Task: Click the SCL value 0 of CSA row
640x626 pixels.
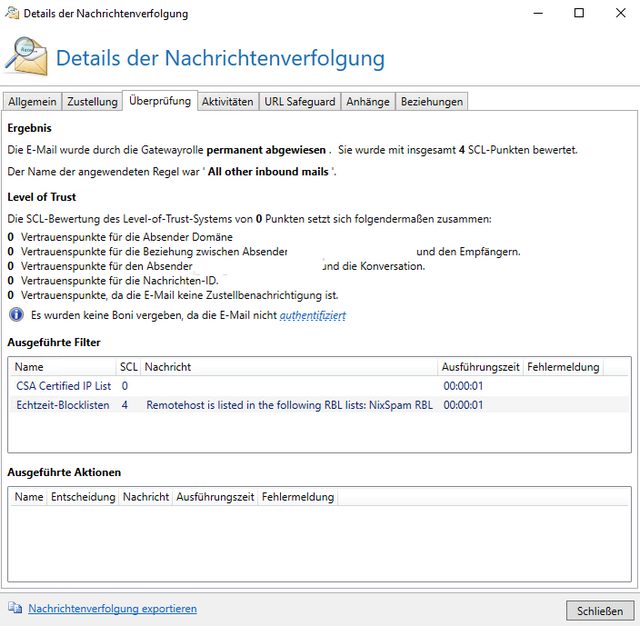Action: tap(124, 386)
